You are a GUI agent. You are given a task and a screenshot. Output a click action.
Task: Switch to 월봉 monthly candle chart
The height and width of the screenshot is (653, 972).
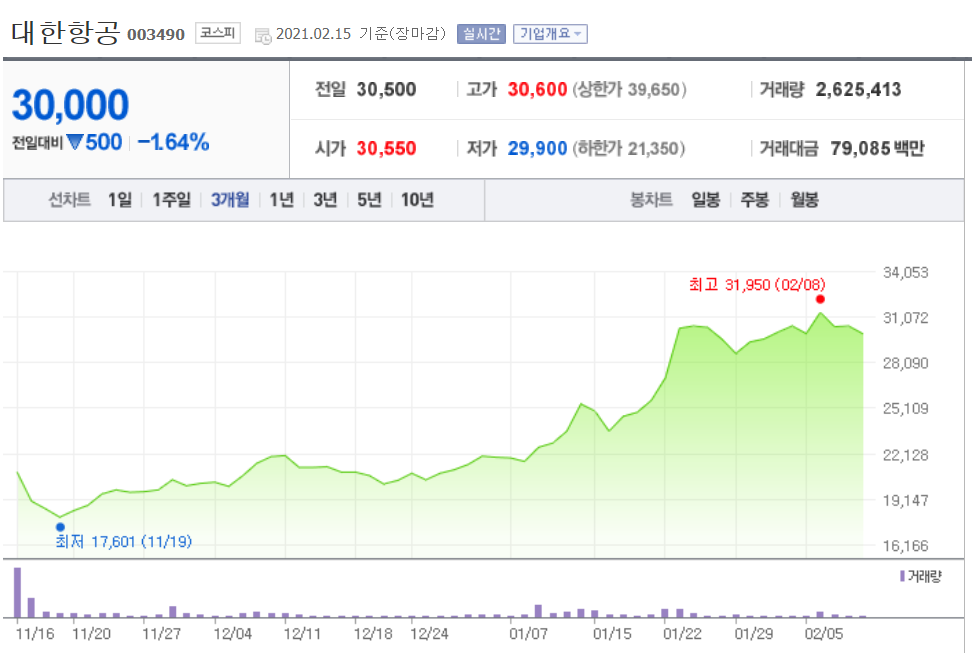pos(805,200)
